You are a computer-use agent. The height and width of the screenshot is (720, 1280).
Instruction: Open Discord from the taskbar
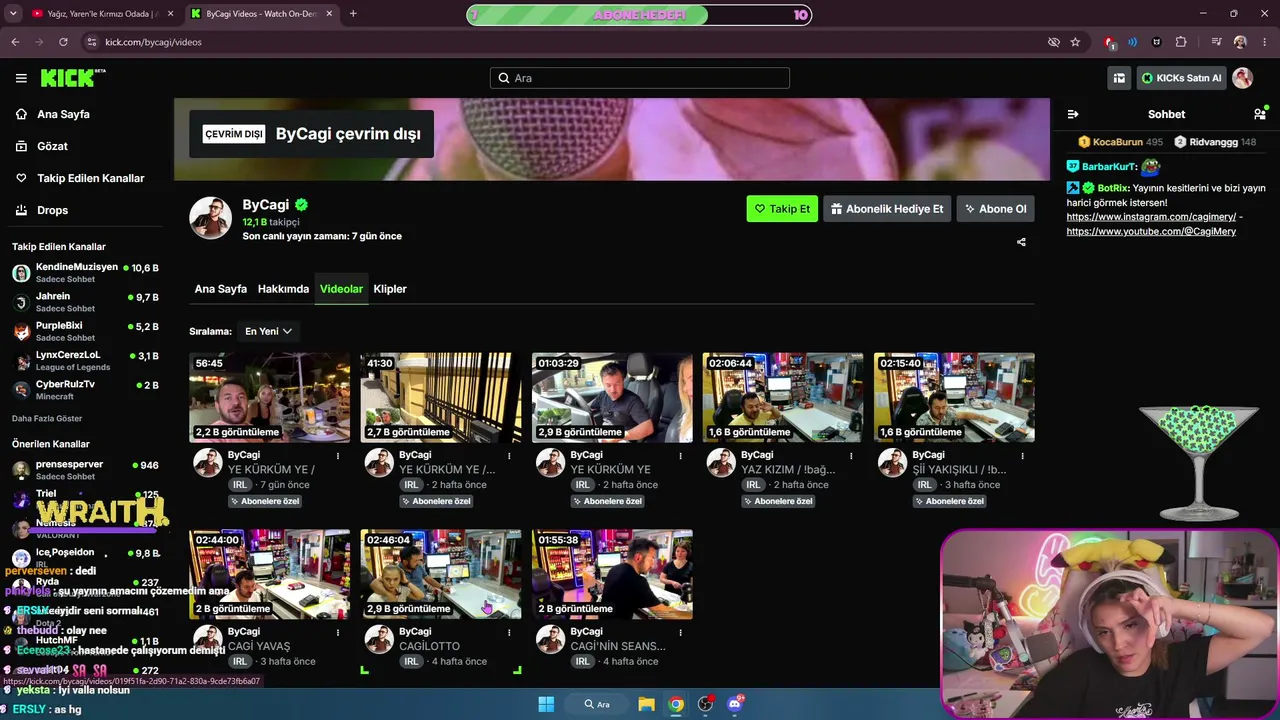tap(735, 704)
